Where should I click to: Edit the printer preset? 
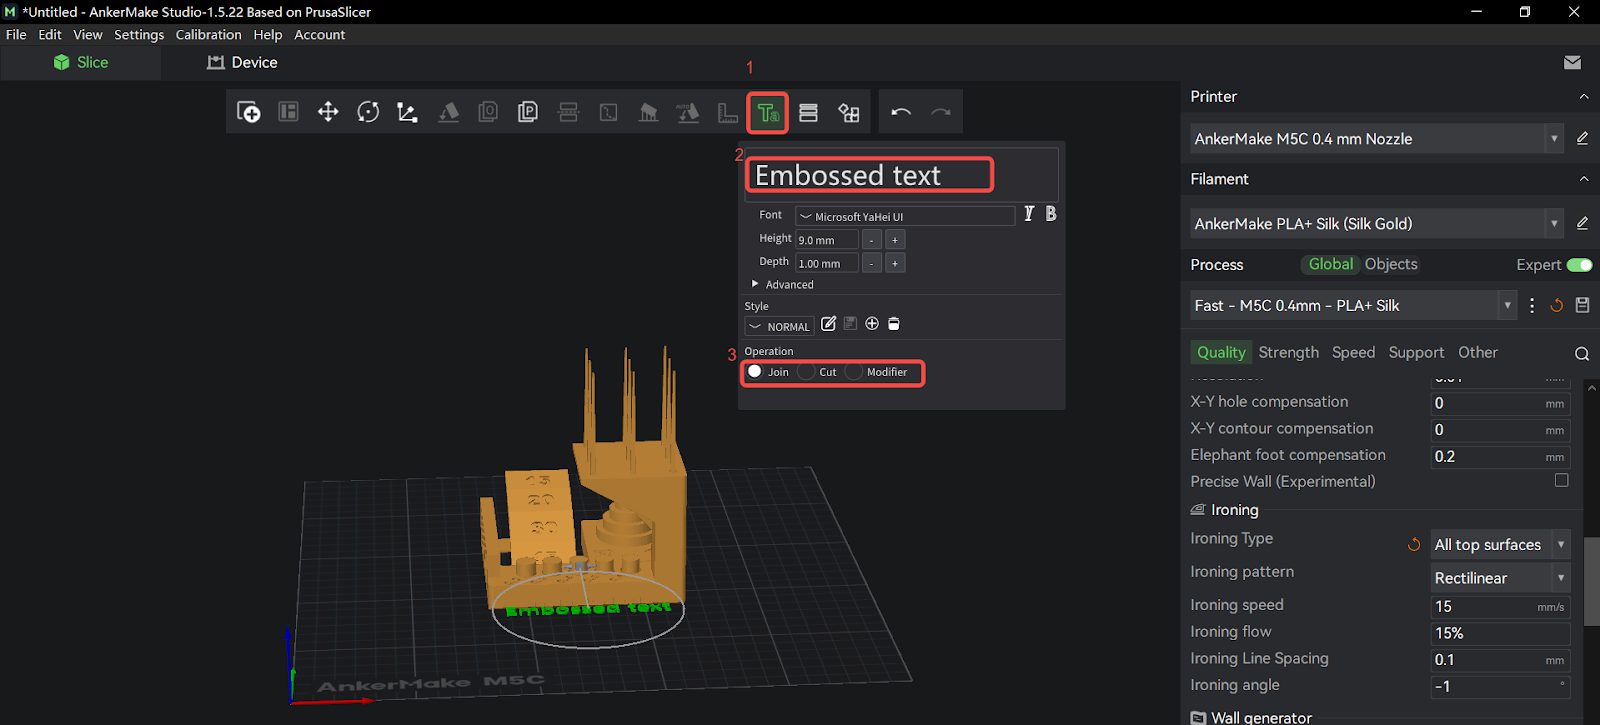coord(1582,138)
